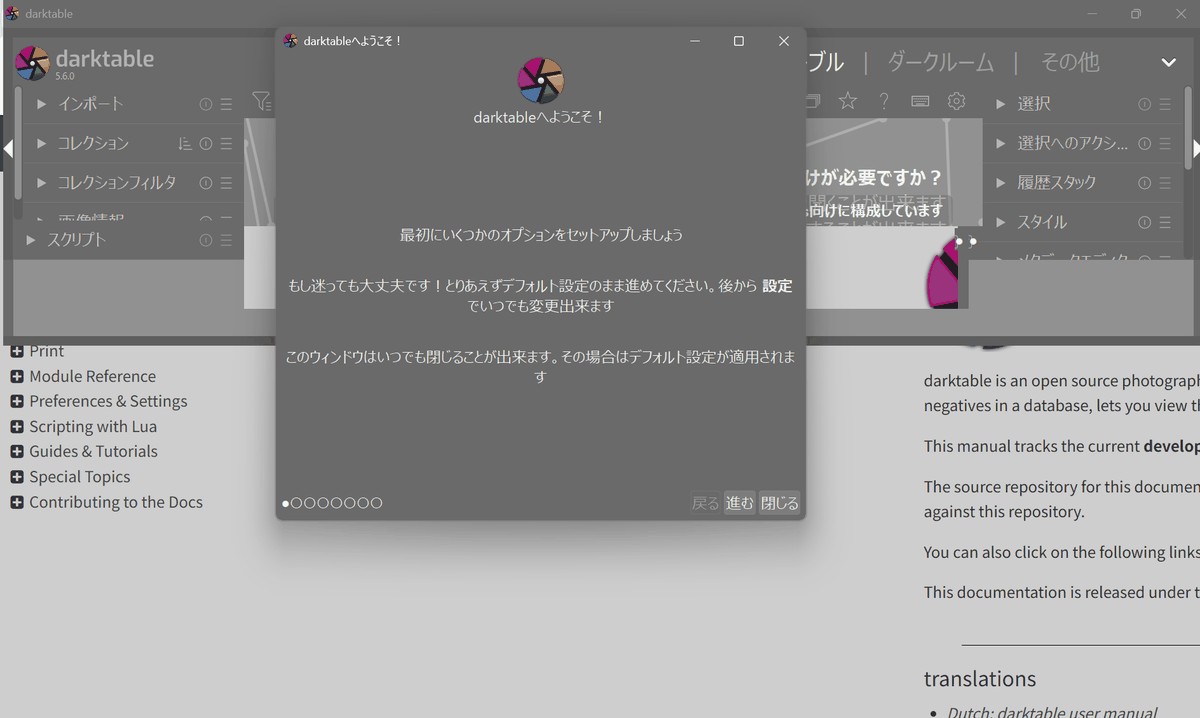Click the 戻る button in welcome dialog

(x=705, y=503)
